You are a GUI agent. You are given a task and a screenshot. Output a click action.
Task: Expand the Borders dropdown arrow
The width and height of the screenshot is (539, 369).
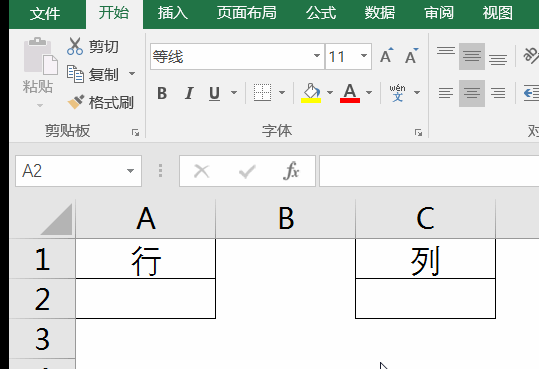(x=282, y=93)
